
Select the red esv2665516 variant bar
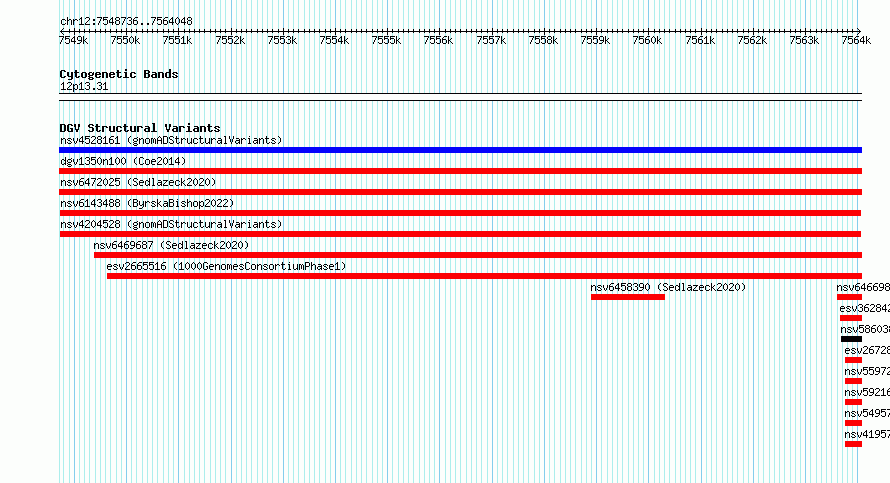click(484, 276)
